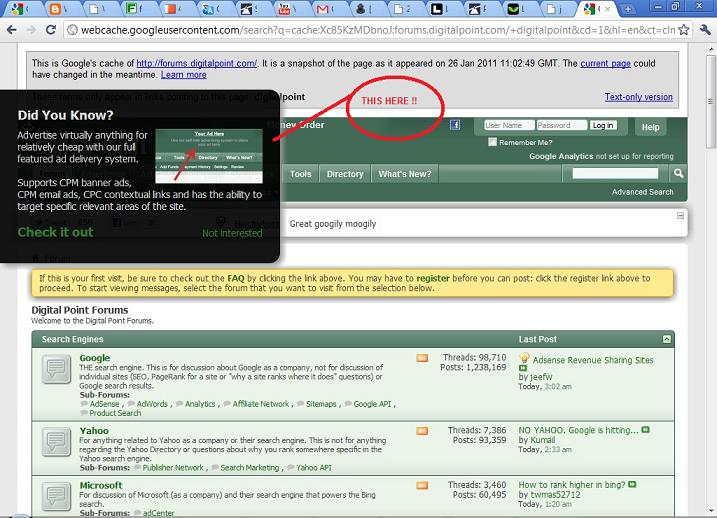Open the forums.digitalpoint.com cached link
Image resolution: width=717 pixels, height=518 pixels.
(x=197, y=64)
